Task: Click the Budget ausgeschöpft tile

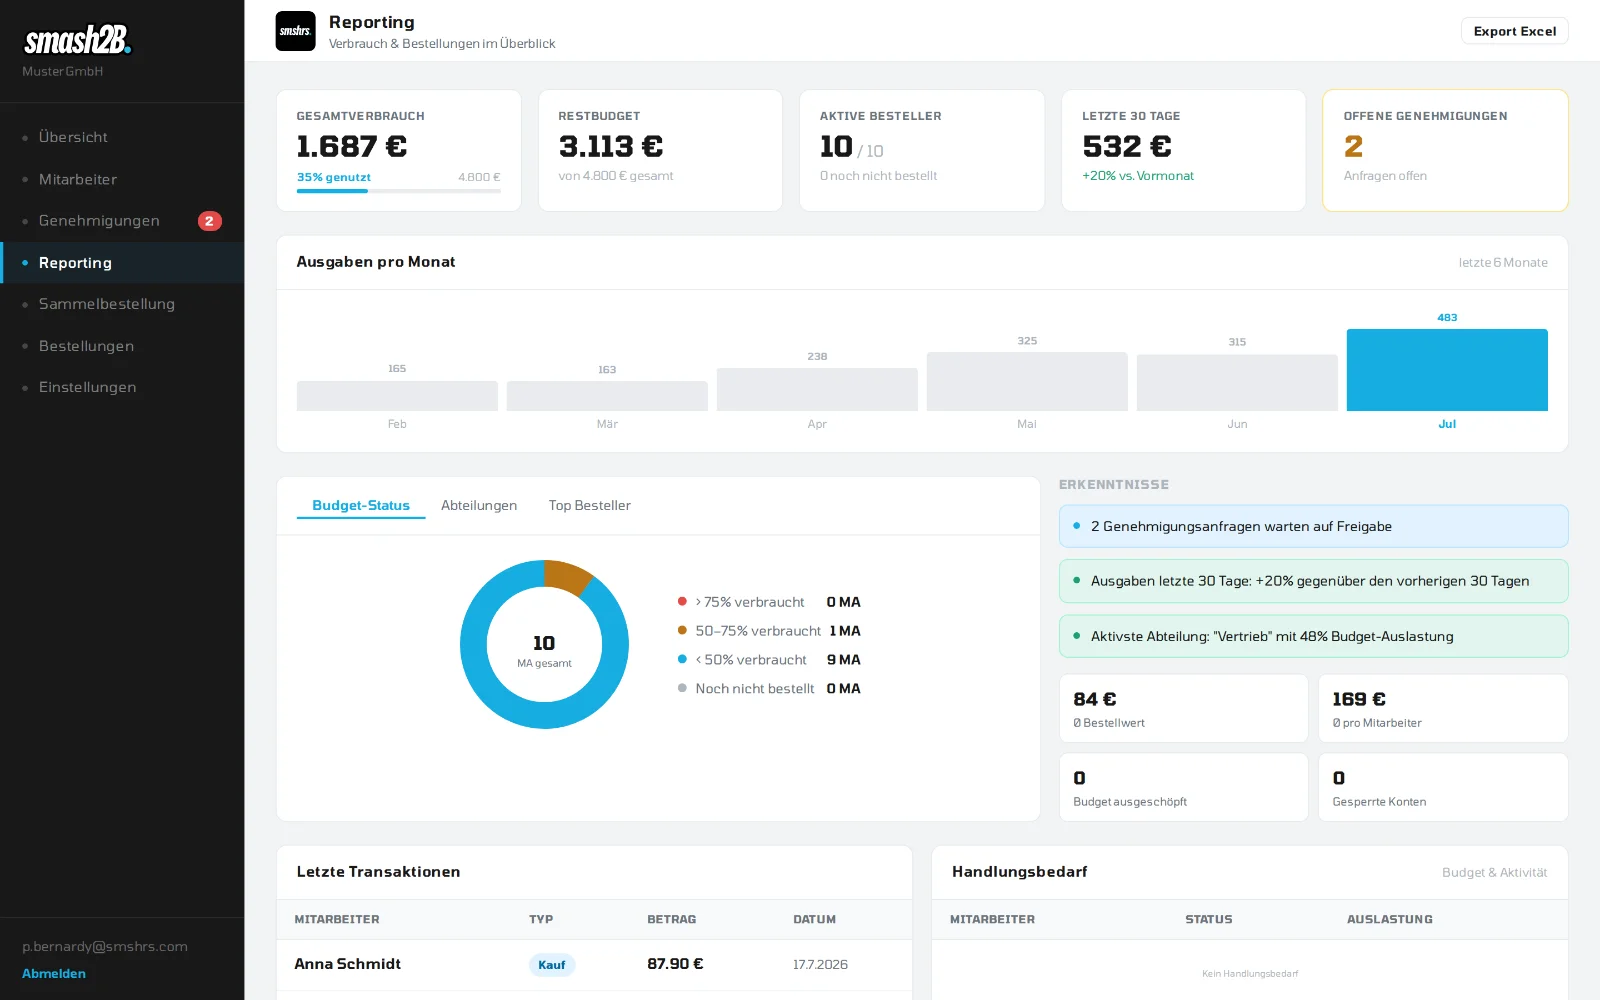Action: [1183, 787]
